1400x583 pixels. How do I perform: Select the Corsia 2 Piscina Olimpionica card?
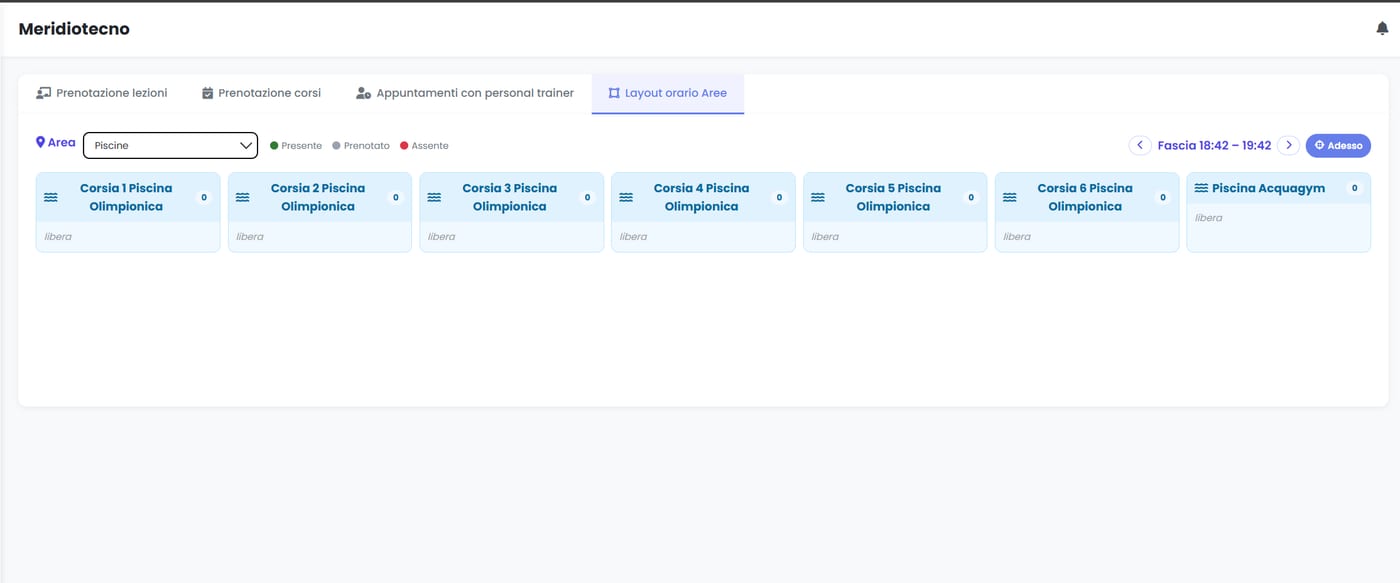coord(320,212)
